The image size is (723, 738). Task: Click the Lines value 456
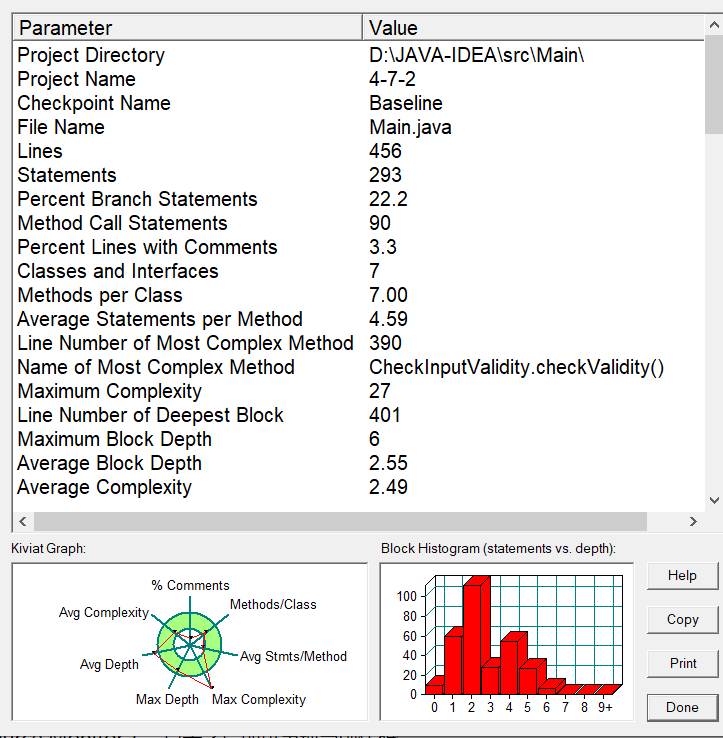[x=385, y=151]
